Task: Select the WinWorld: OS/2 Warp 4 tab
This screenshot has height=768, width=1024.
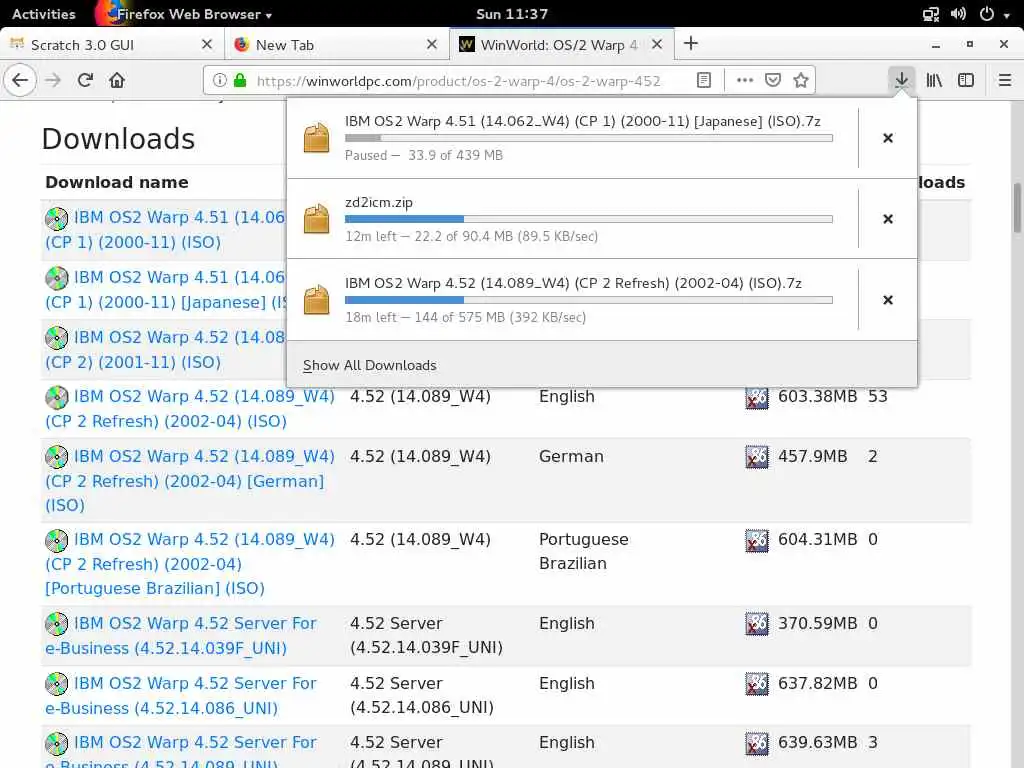Action: coord(562,44)
